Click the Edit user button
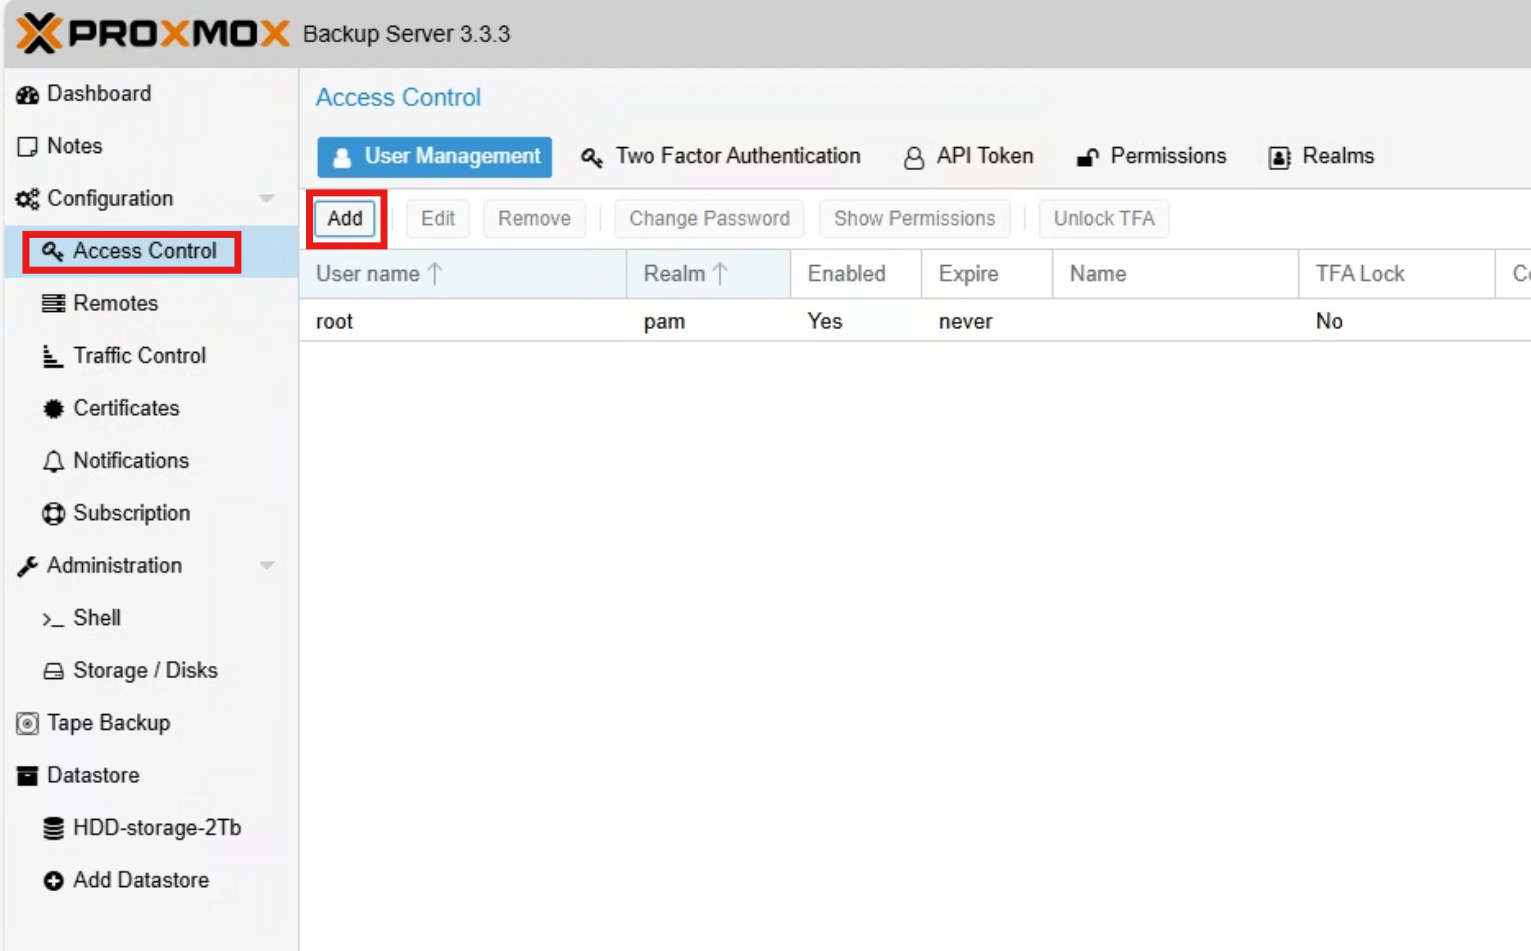Image resolution: width=1531 pixels, height=951 pixels. (438, 218)
